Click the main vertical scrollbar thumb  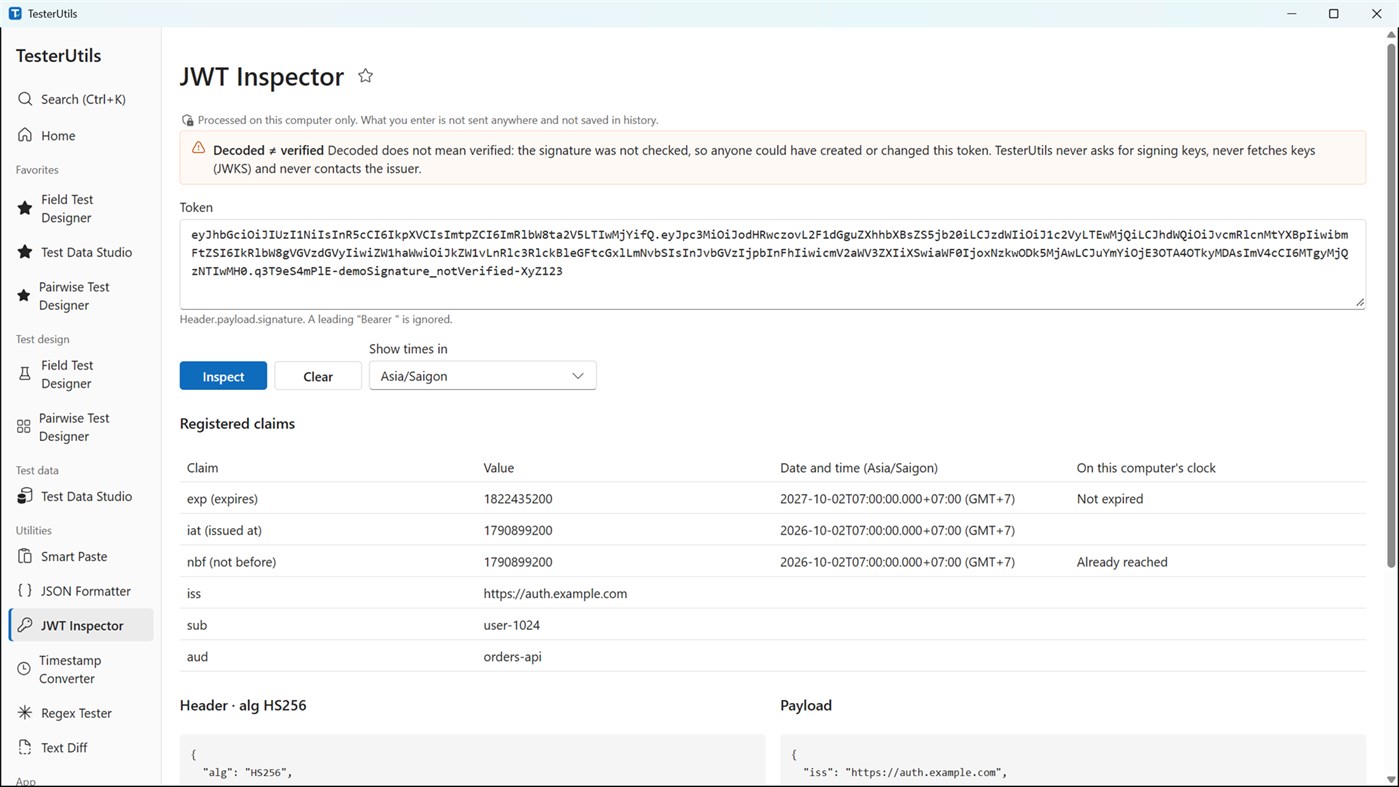click(x=1391, y=305)
